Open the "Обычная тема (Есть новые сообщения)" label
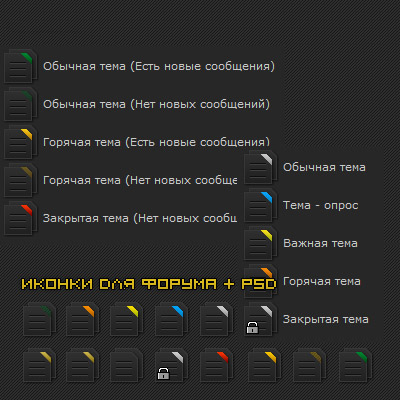This screenshot has height=400, width=400. click(159, 66)
